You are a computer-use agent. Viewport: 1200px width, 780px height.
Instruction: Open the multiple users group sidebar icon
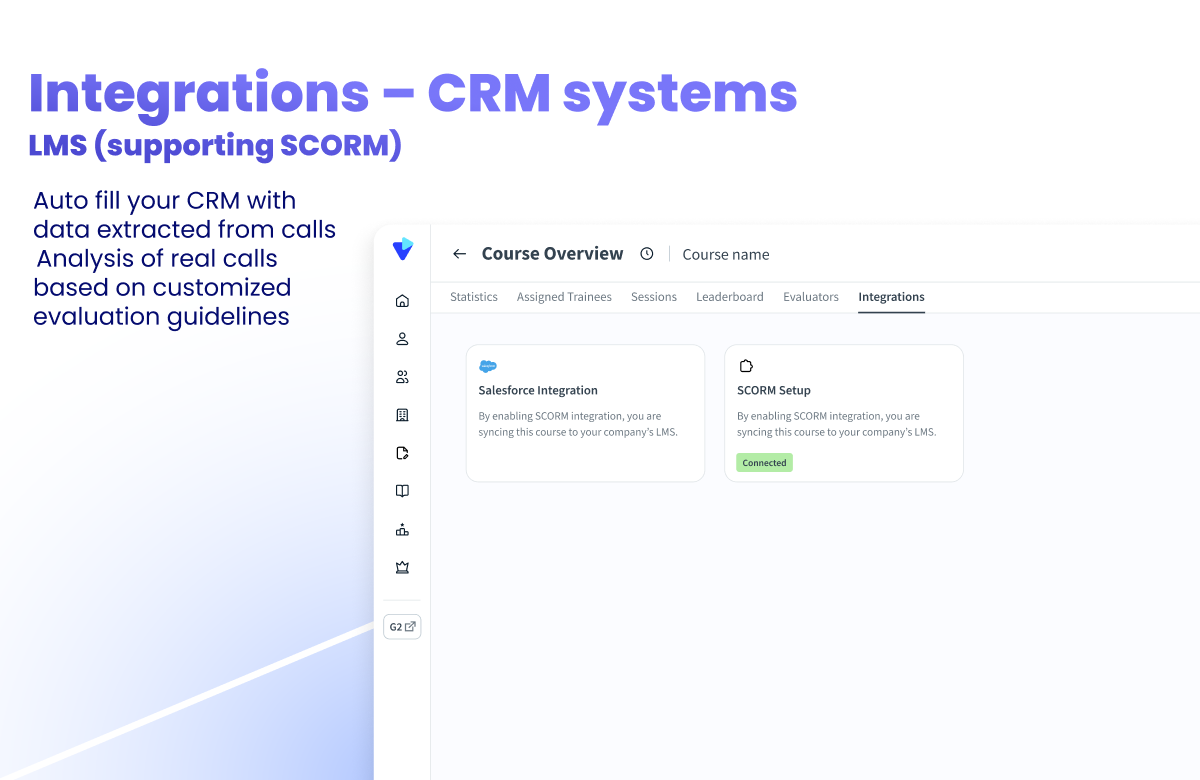(402, 377)
